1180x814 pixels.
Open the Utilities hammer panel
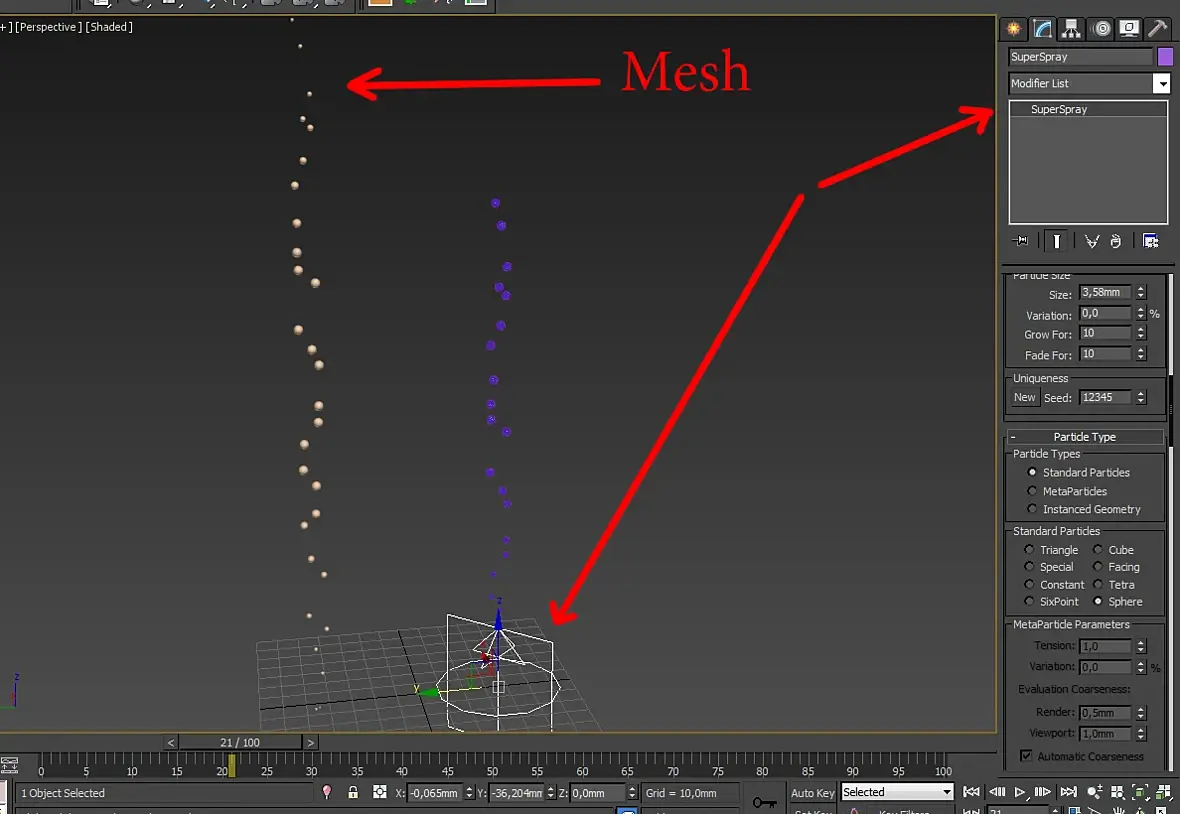pyautogui.click(x=1157, y=29)
